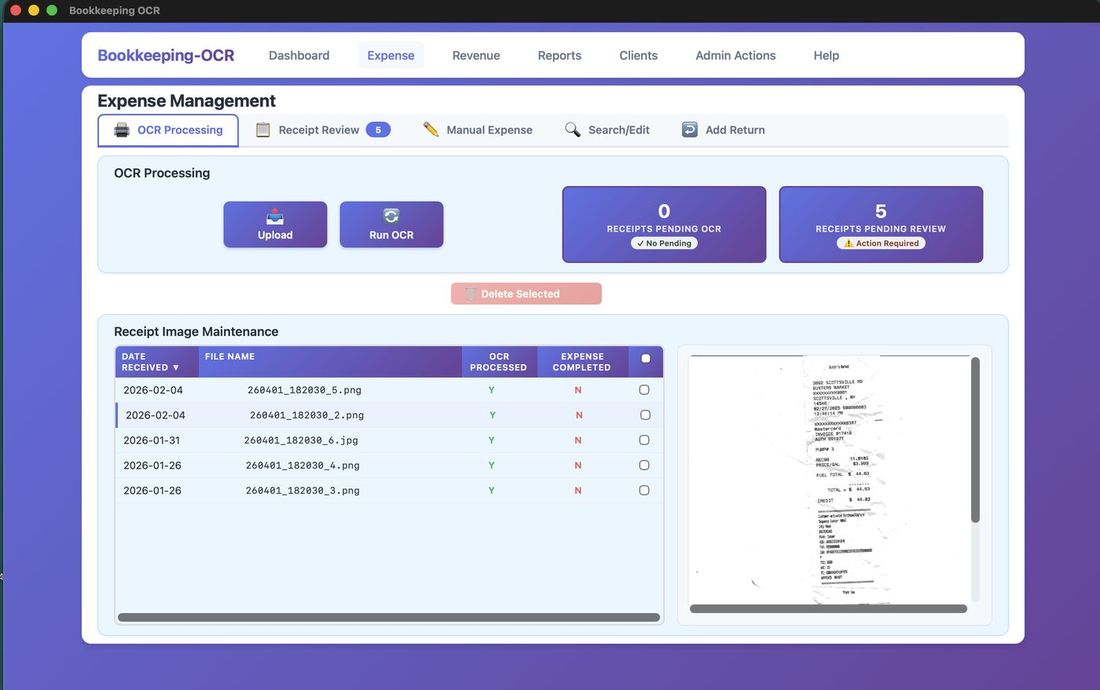Click the pencil icon for Manual Expense

[431, 130]
